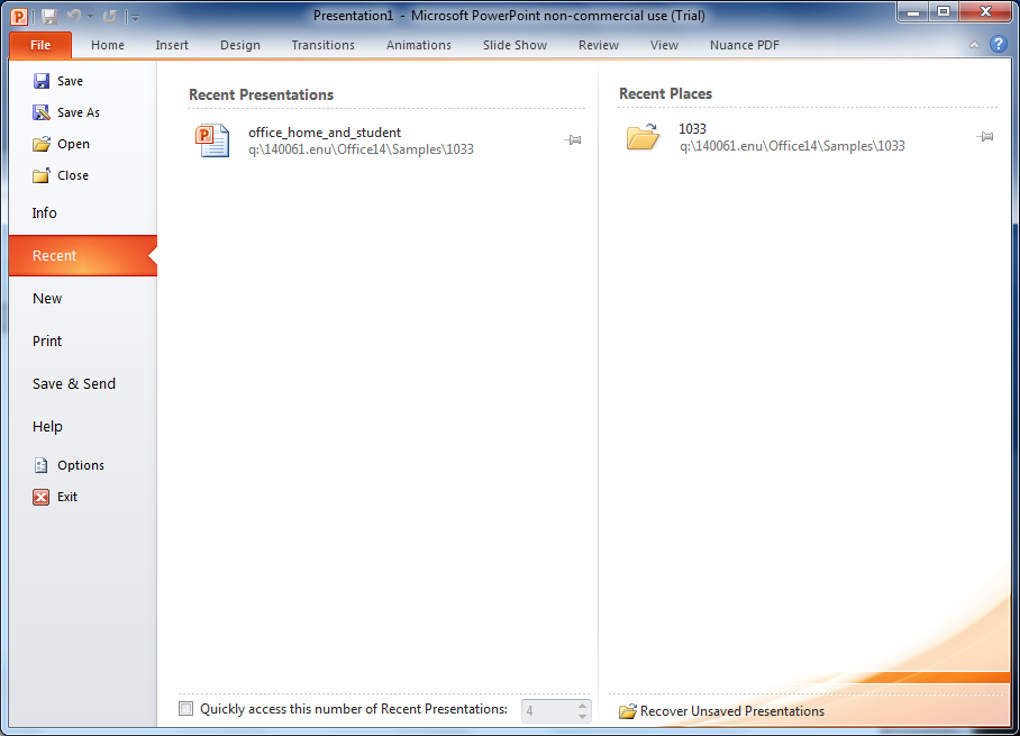Open the Undo history dropdown arrow
The width and height of the screenshot is (1020, 736).
pos(90,16)
